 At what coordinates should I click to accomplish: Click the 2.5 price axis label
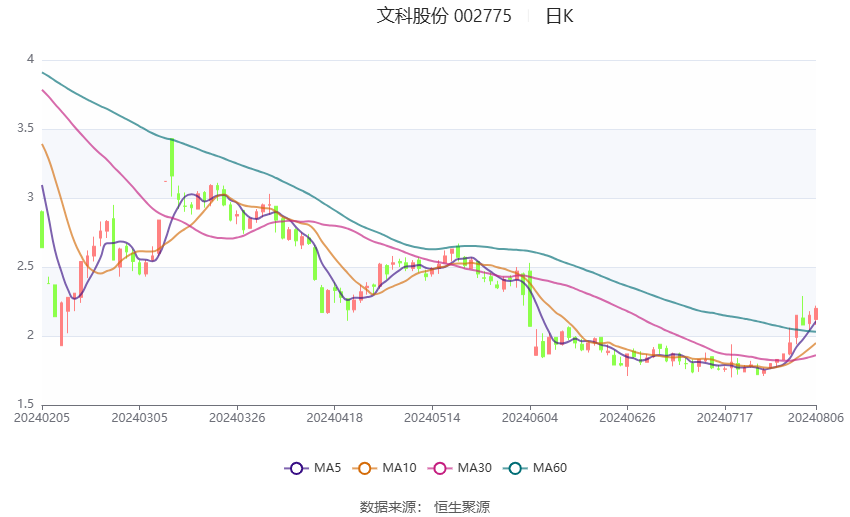click(x=25, y=267)
